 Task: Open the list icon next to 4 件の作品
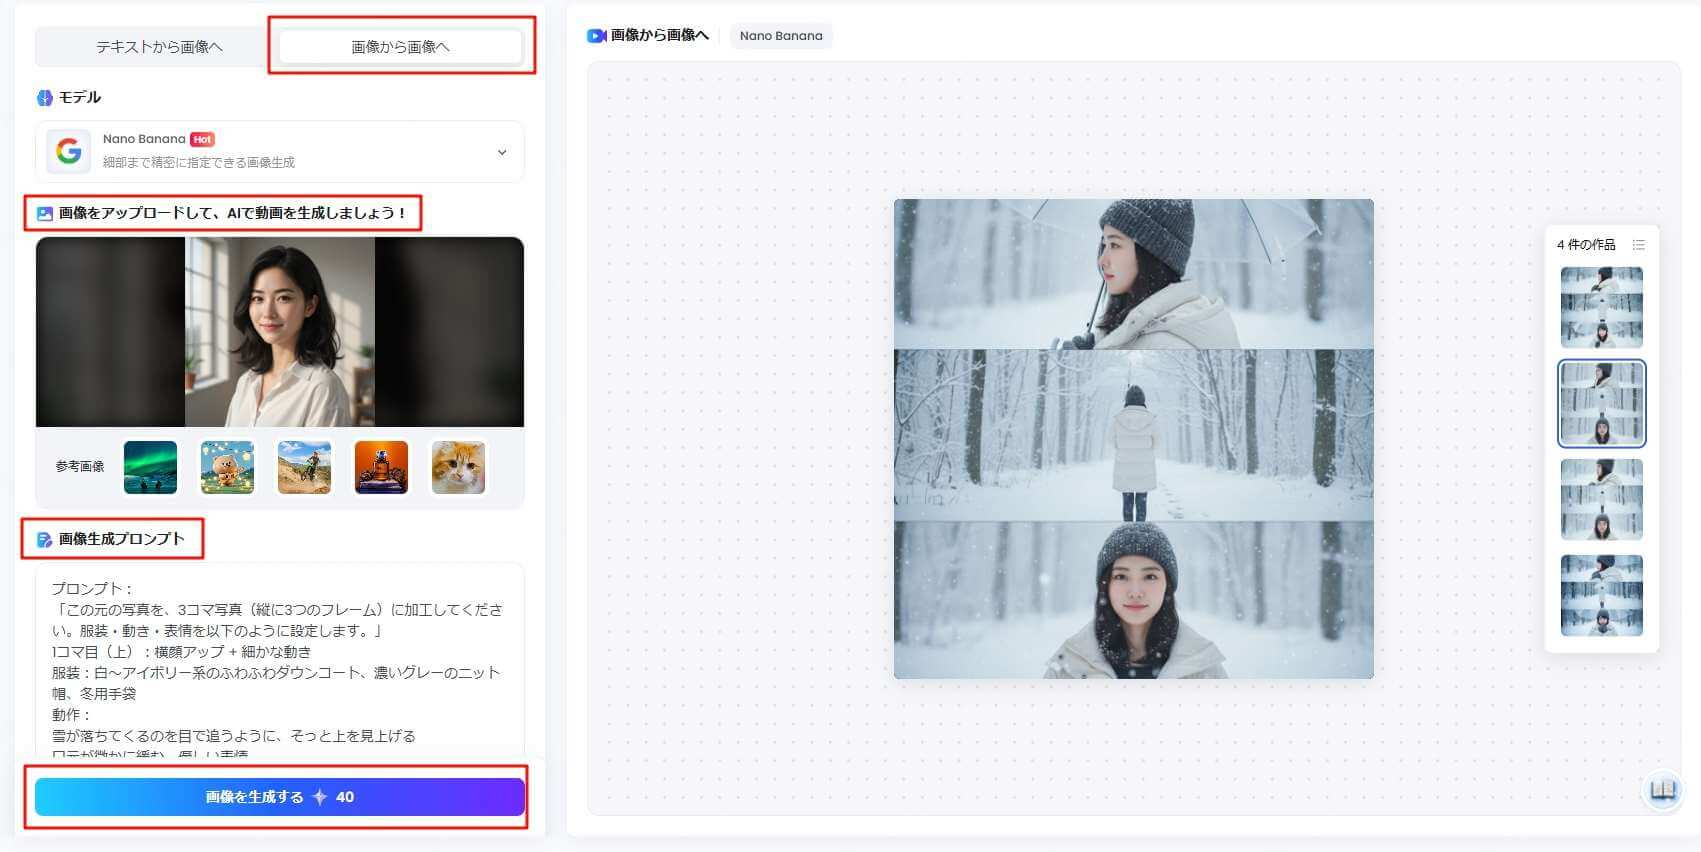click(1638, 245)
